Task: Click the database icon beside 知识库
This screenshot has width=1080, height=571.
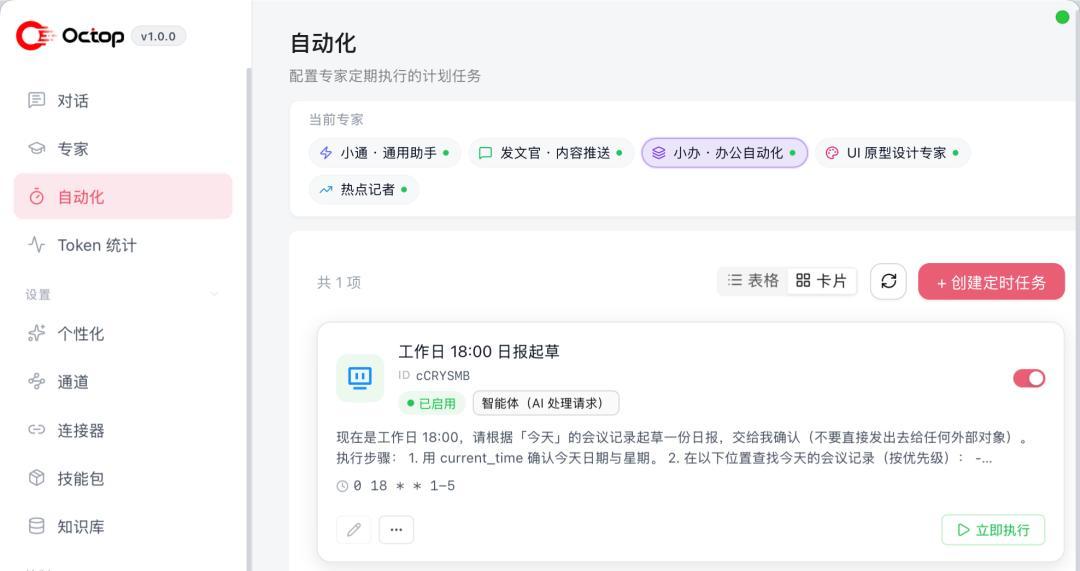Action: click(x=37, y=526)
